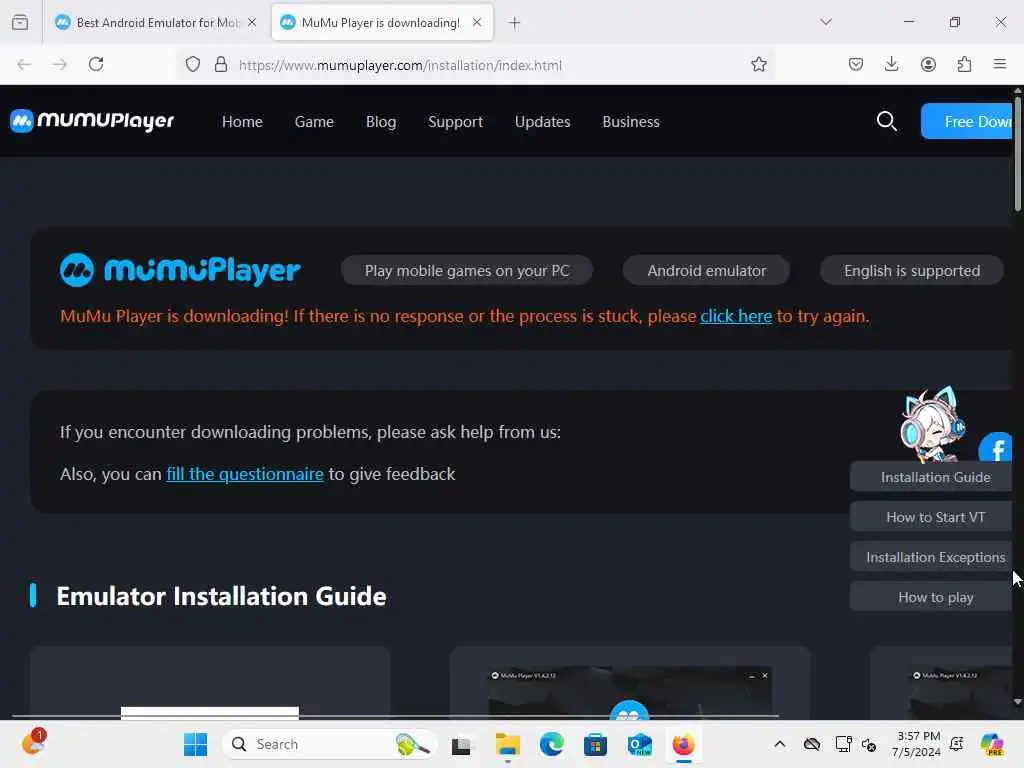This screenshot has width=1024, height=768.
Task: Open the Game menu item
Action: (x=314, y=121)
